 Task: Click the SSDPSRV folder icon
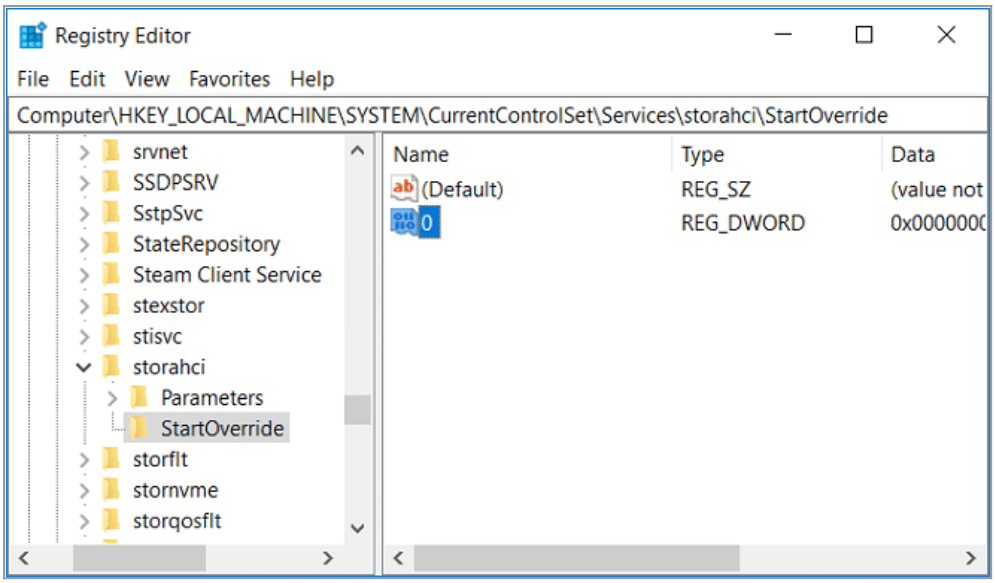(112, 183)
